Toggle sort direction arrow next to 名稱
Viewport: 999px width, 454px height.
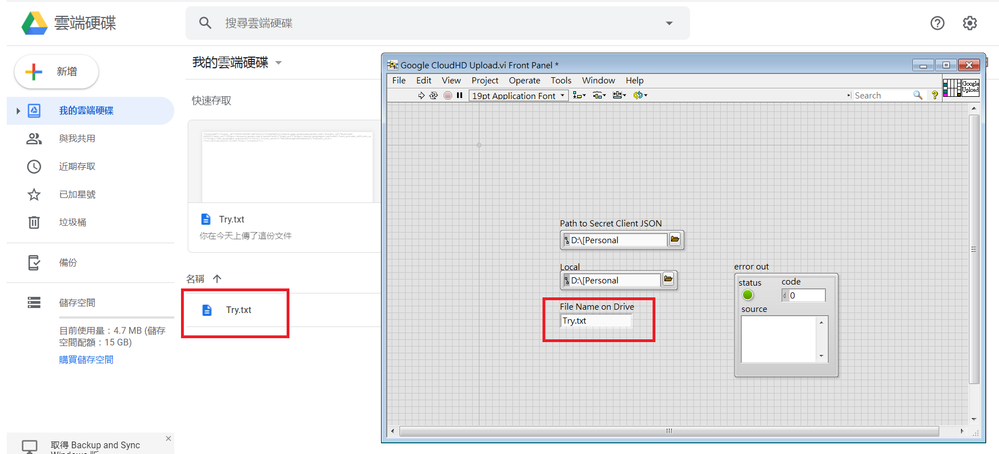(217, 279)
